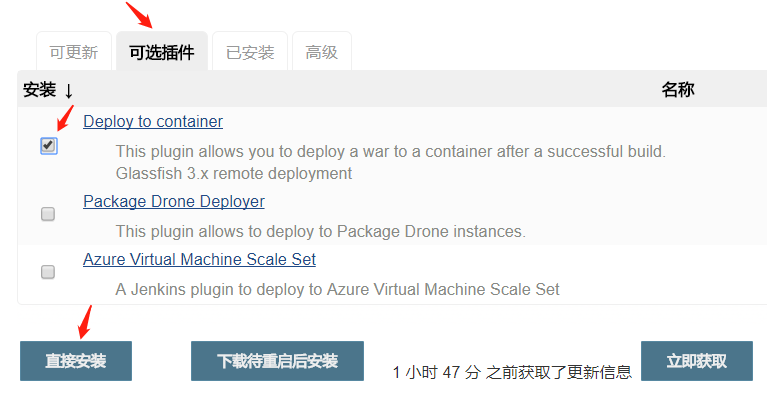Image resolution: width=767 pixels, height=396 pixels.
Task: Click the Package Drone instances description text
Action: pos(320,231)
